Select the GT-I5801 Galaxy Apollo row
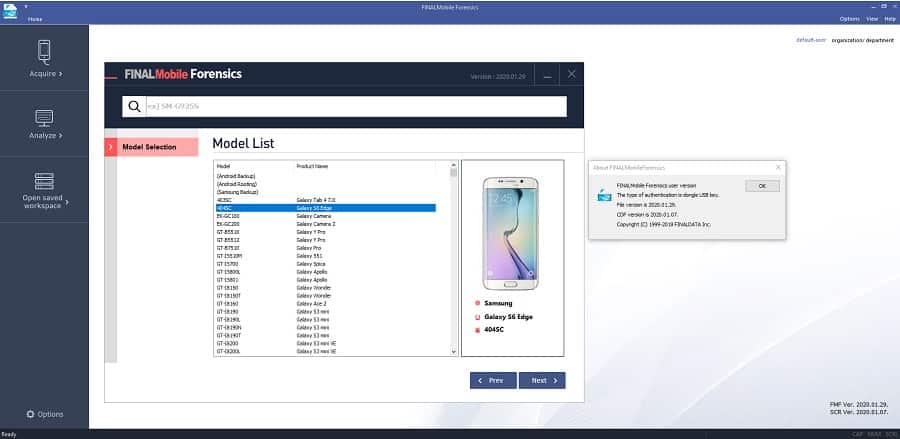Screen dimensions: 900x439 click(325, 279)
